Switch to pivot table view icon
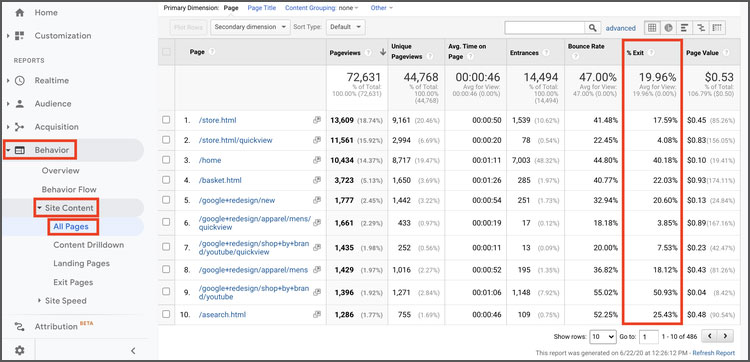Screen dimensions: 750x362 point(717,28)
